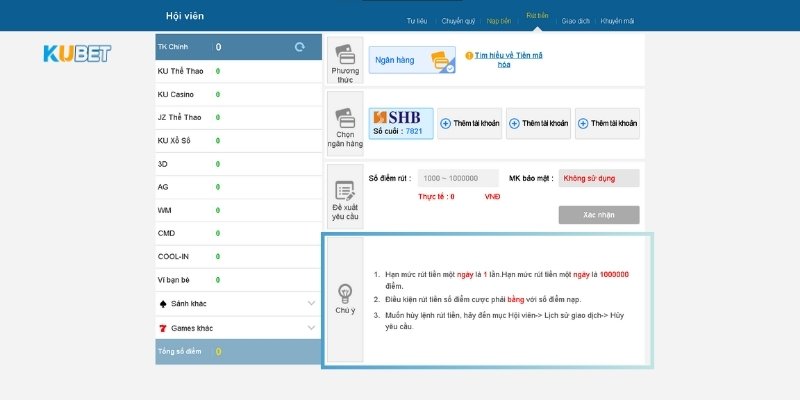800x400 pixels.
Task: Click the plus icon on third Thêm tài khoản
Action: pyautogui.click(x=583, y=123)
